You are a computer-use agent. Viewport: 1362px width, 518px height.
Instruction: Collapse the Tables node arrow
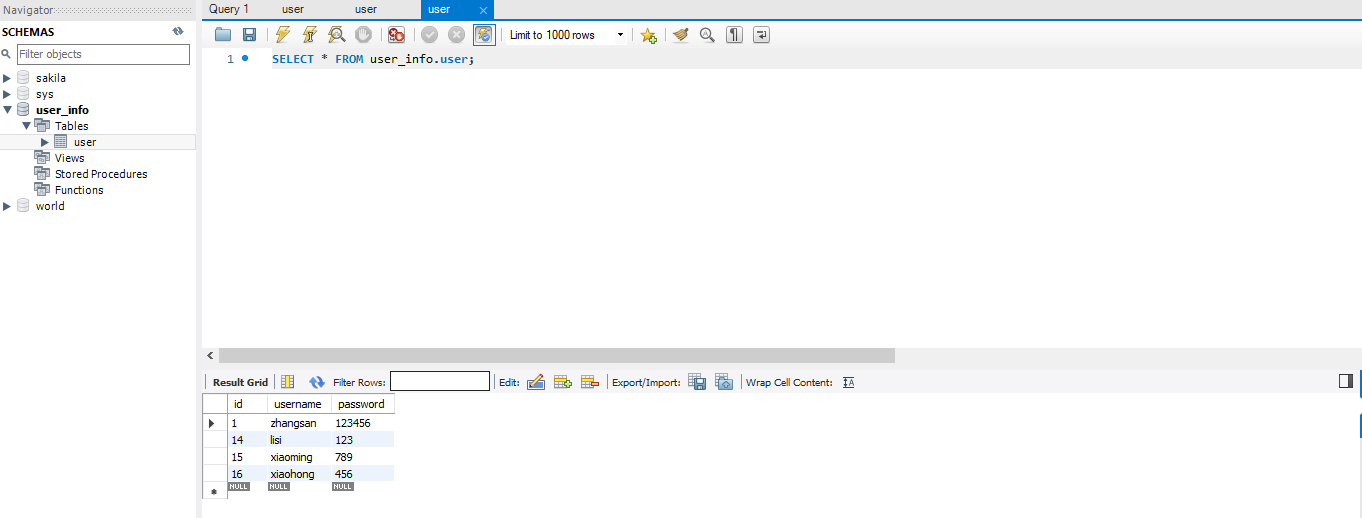(x=27, y=126)
